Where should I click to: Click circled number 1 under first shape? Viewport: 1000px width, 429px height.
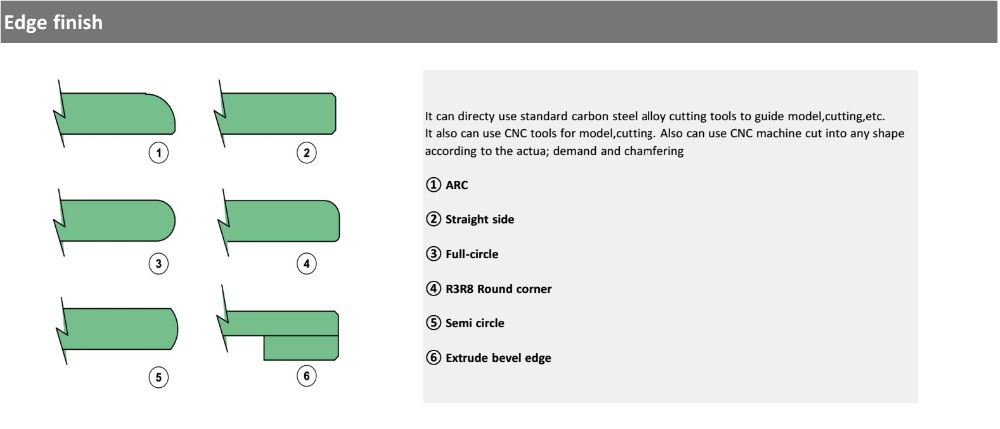(x=159, y=154)
